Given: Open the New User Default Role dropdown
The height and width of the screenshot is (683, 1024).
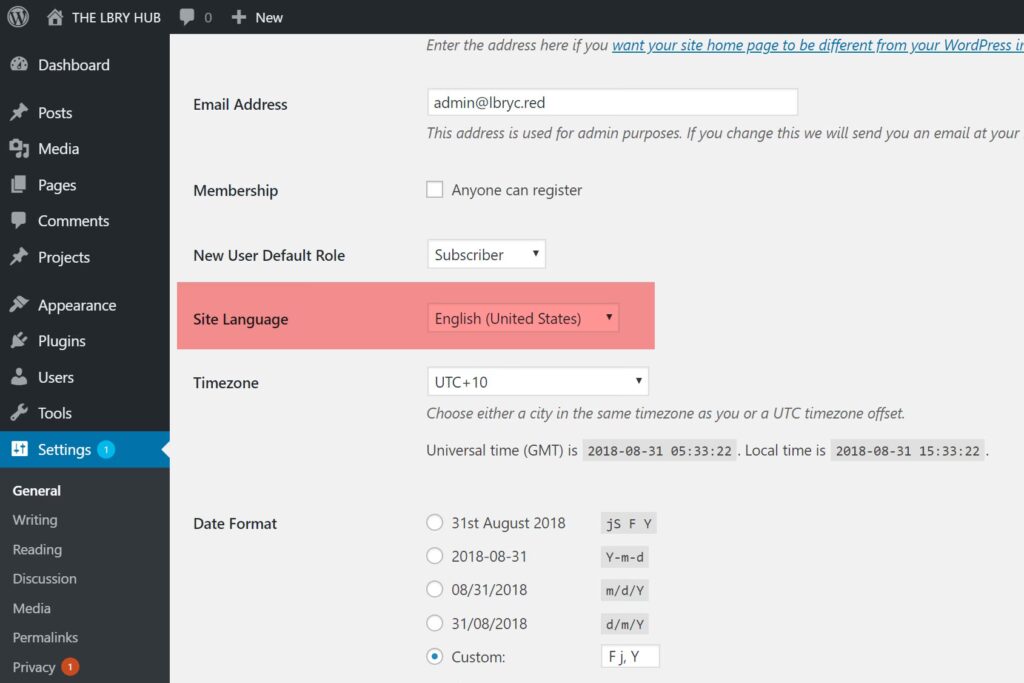Looking at the screenshot, I should coord(486,255).
